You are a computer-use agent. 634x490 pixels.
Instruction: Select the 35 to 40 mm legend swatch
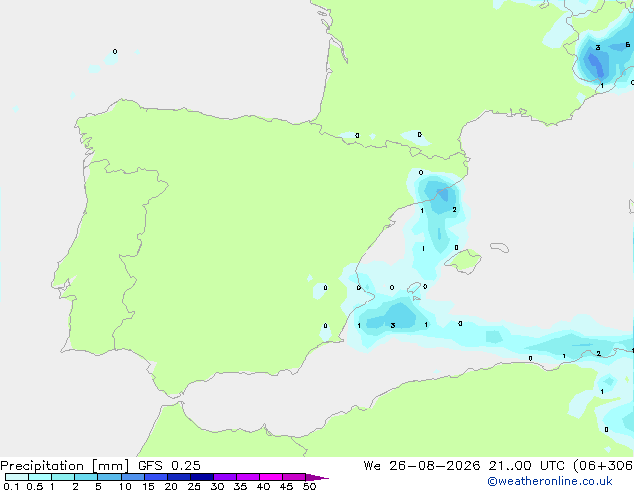(248, 477)
